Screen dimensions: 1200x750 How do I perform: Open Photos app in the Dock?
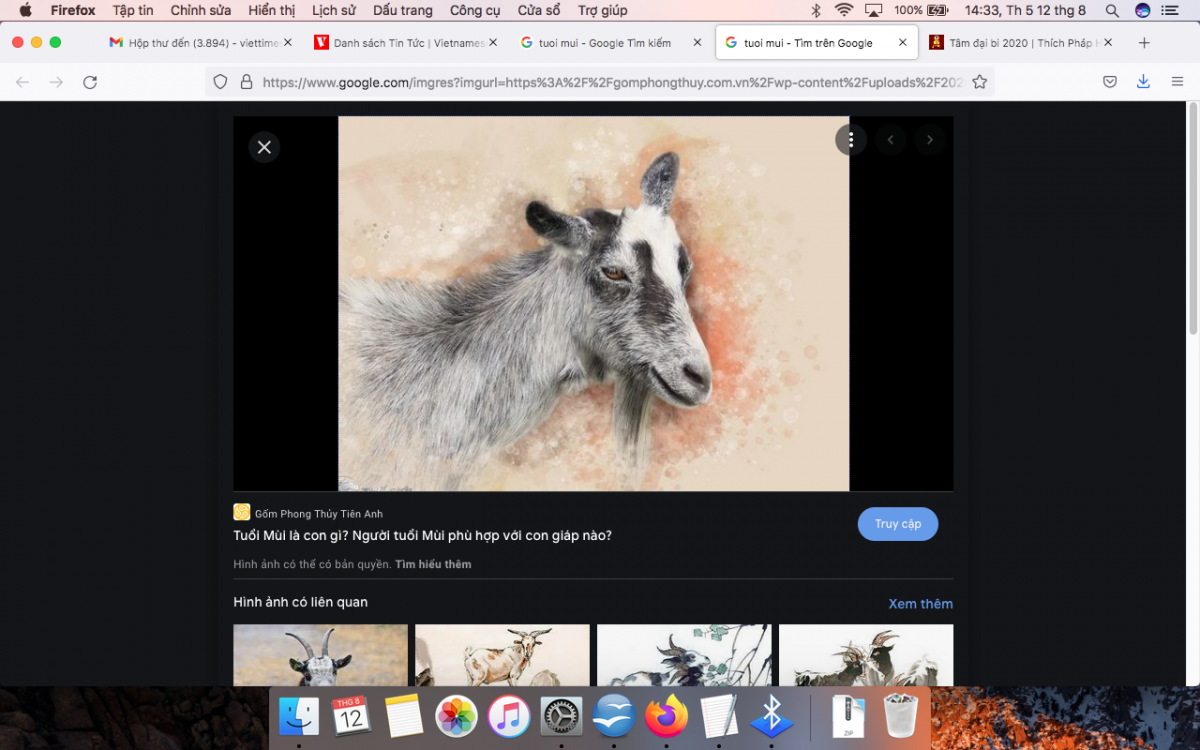click(x=456, y=717)
